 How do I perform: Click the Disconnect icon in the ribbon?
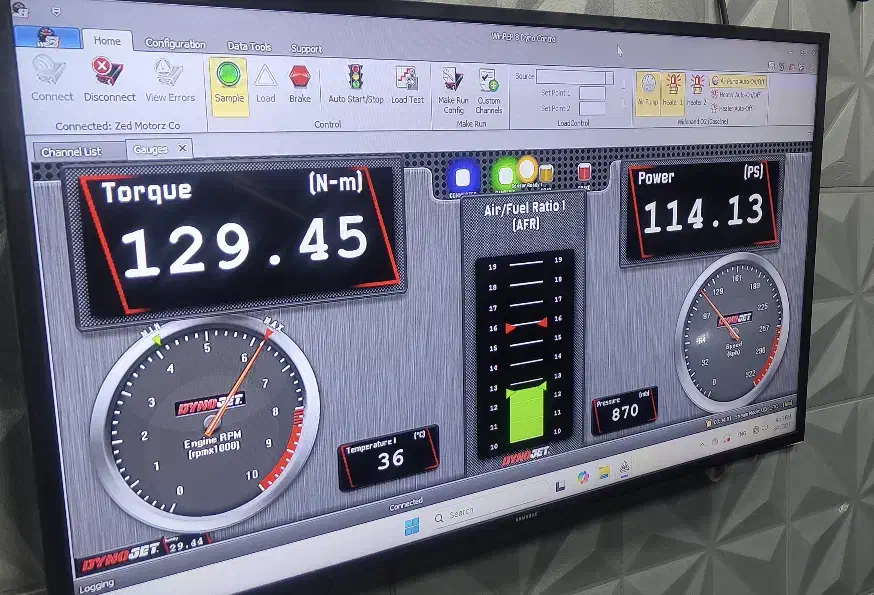(x=108, y=74)
